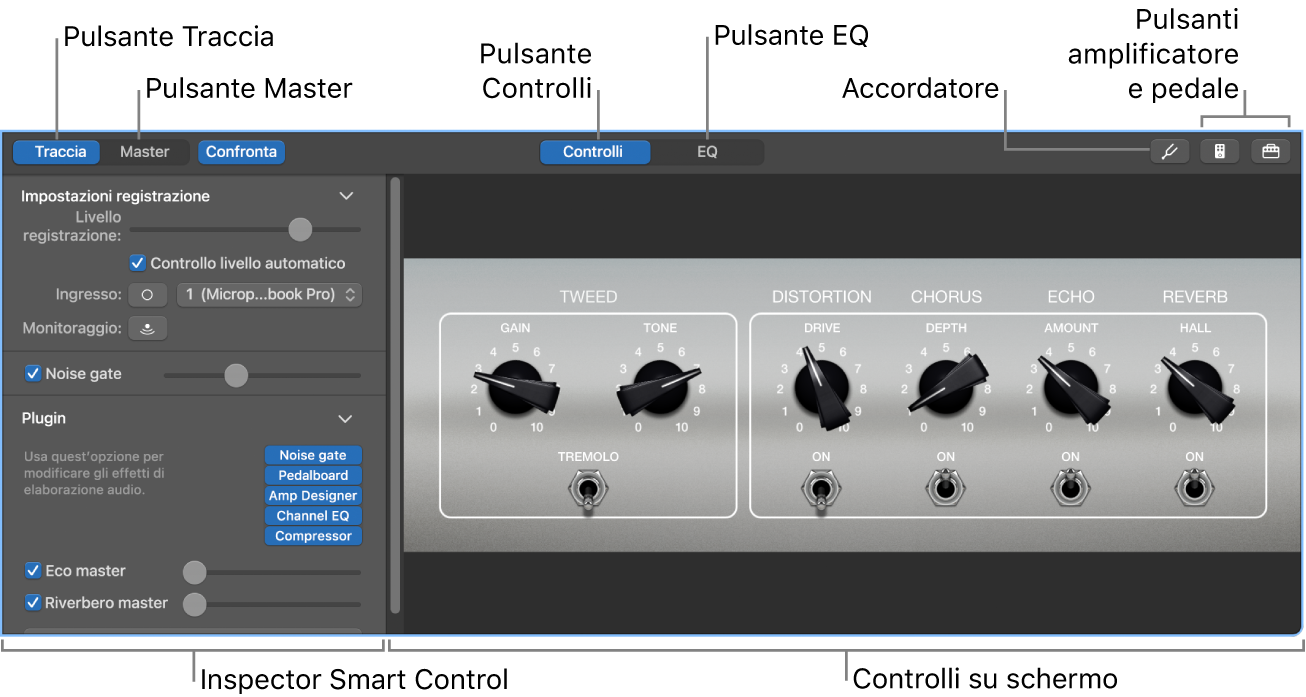Image resolution: width=1306 pixels, height=697 pixels.
Task: Toggle the Monitoraggio monitoring icon button
Action: (x=149, y=328)
